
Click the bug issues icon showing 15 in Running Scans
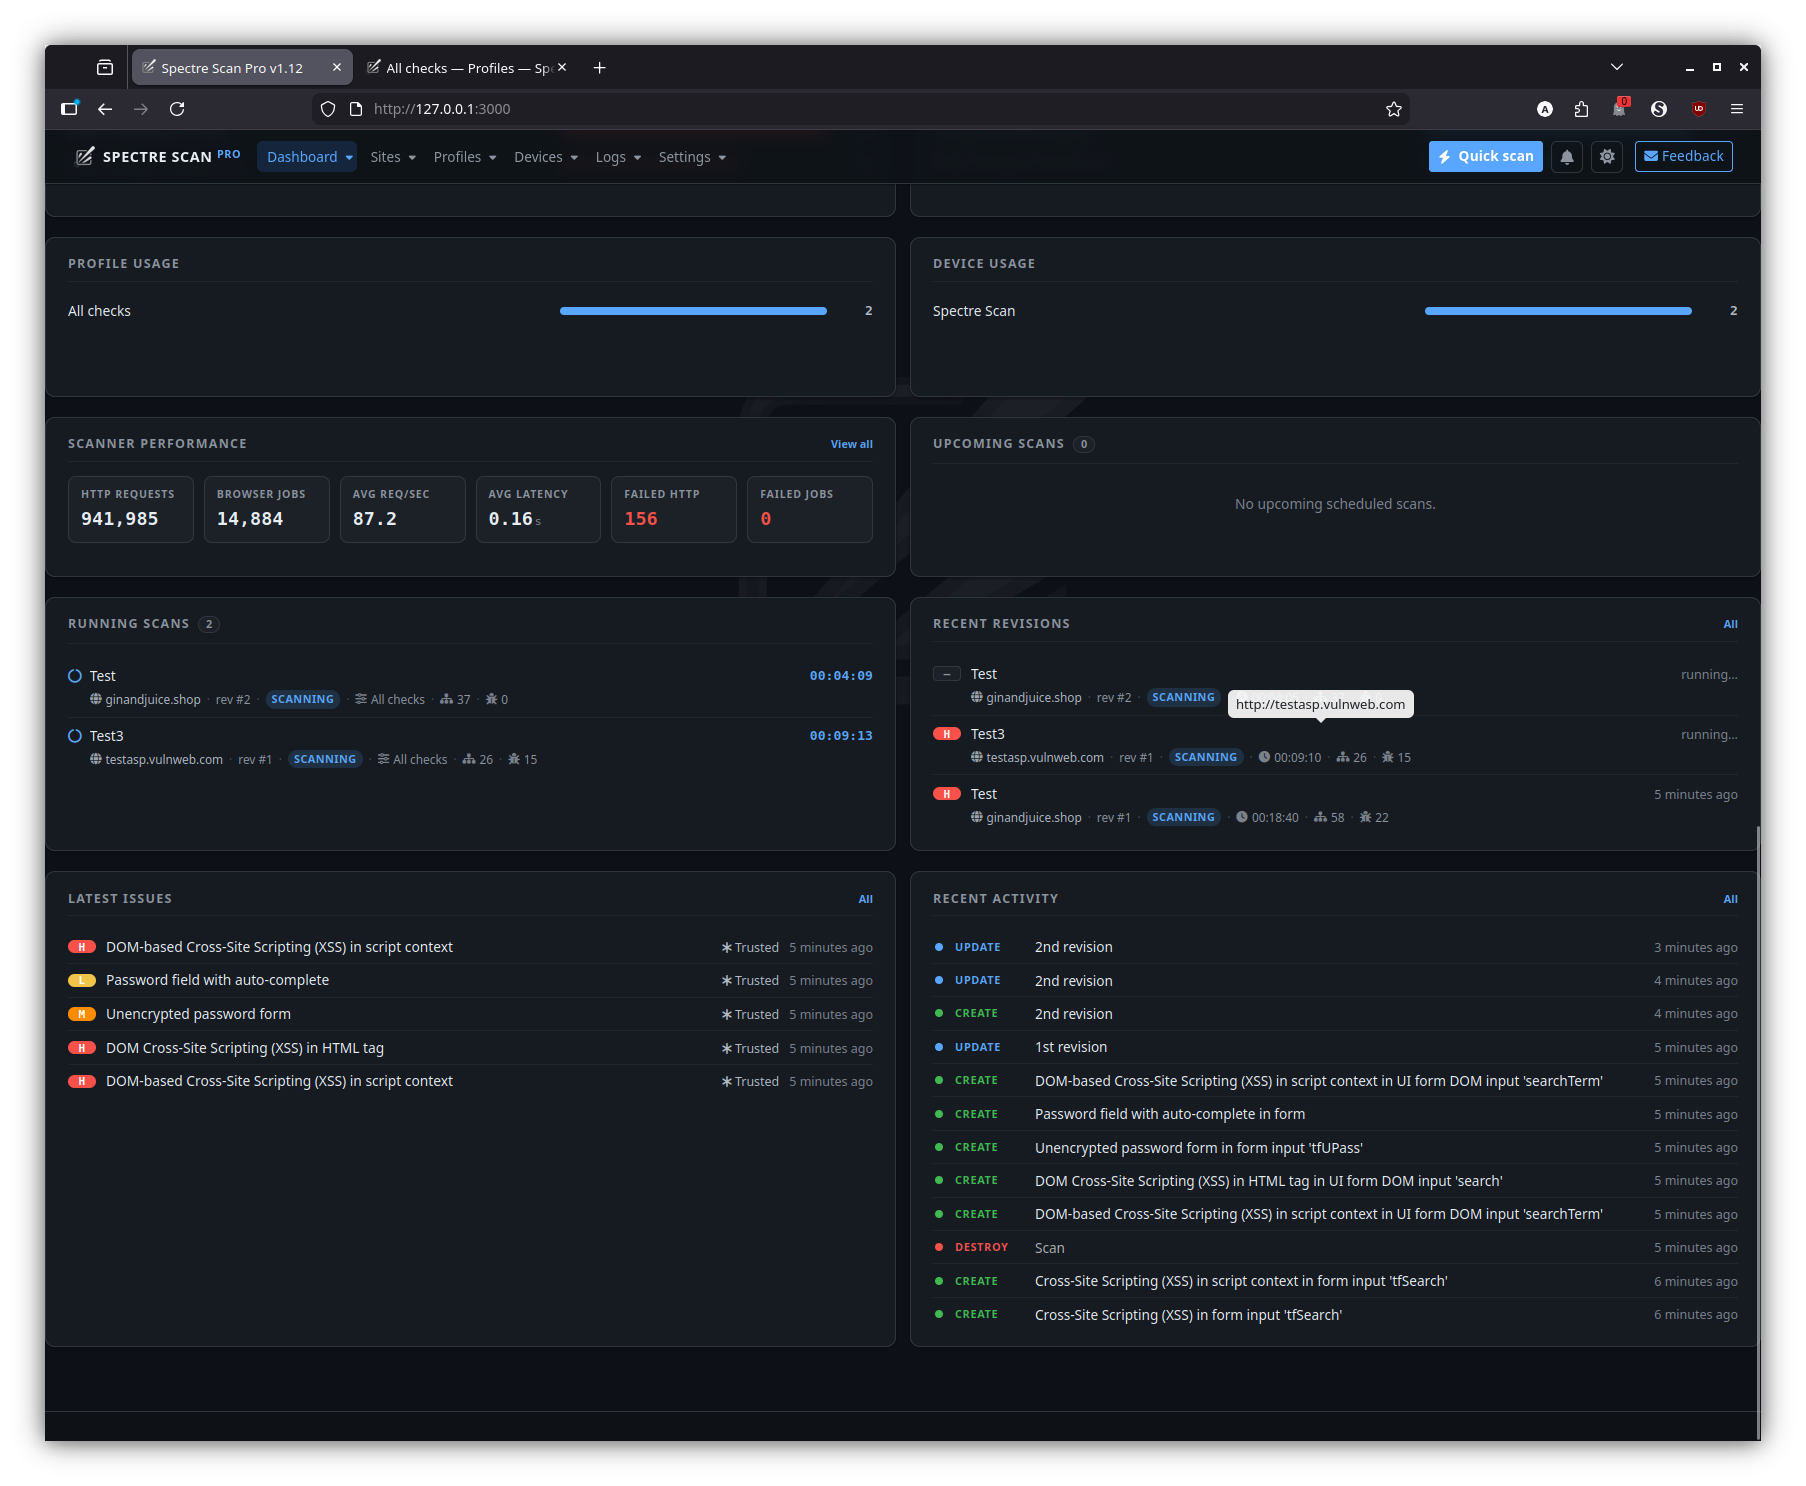pos(514,759)
